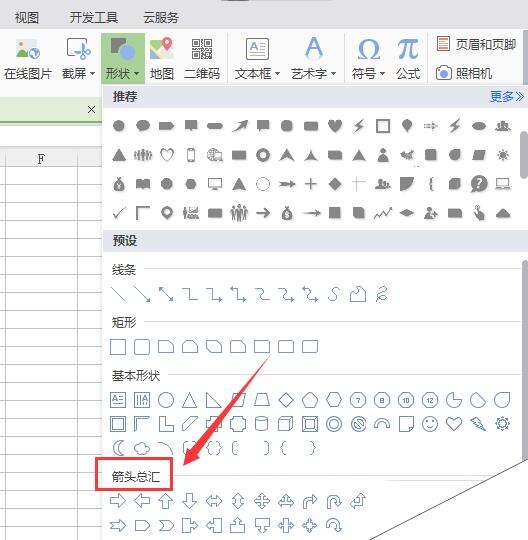Pick the left-right block arrow
The width and height of the screenshot is (528, 540).
pyautogui.click(x=214, y=501)
